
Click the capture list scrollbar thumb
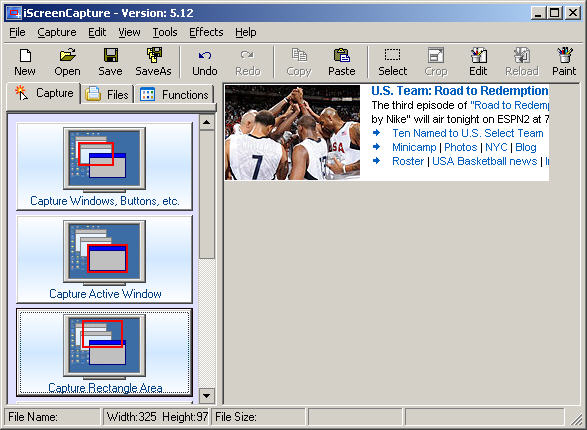(x=207, y=194)
